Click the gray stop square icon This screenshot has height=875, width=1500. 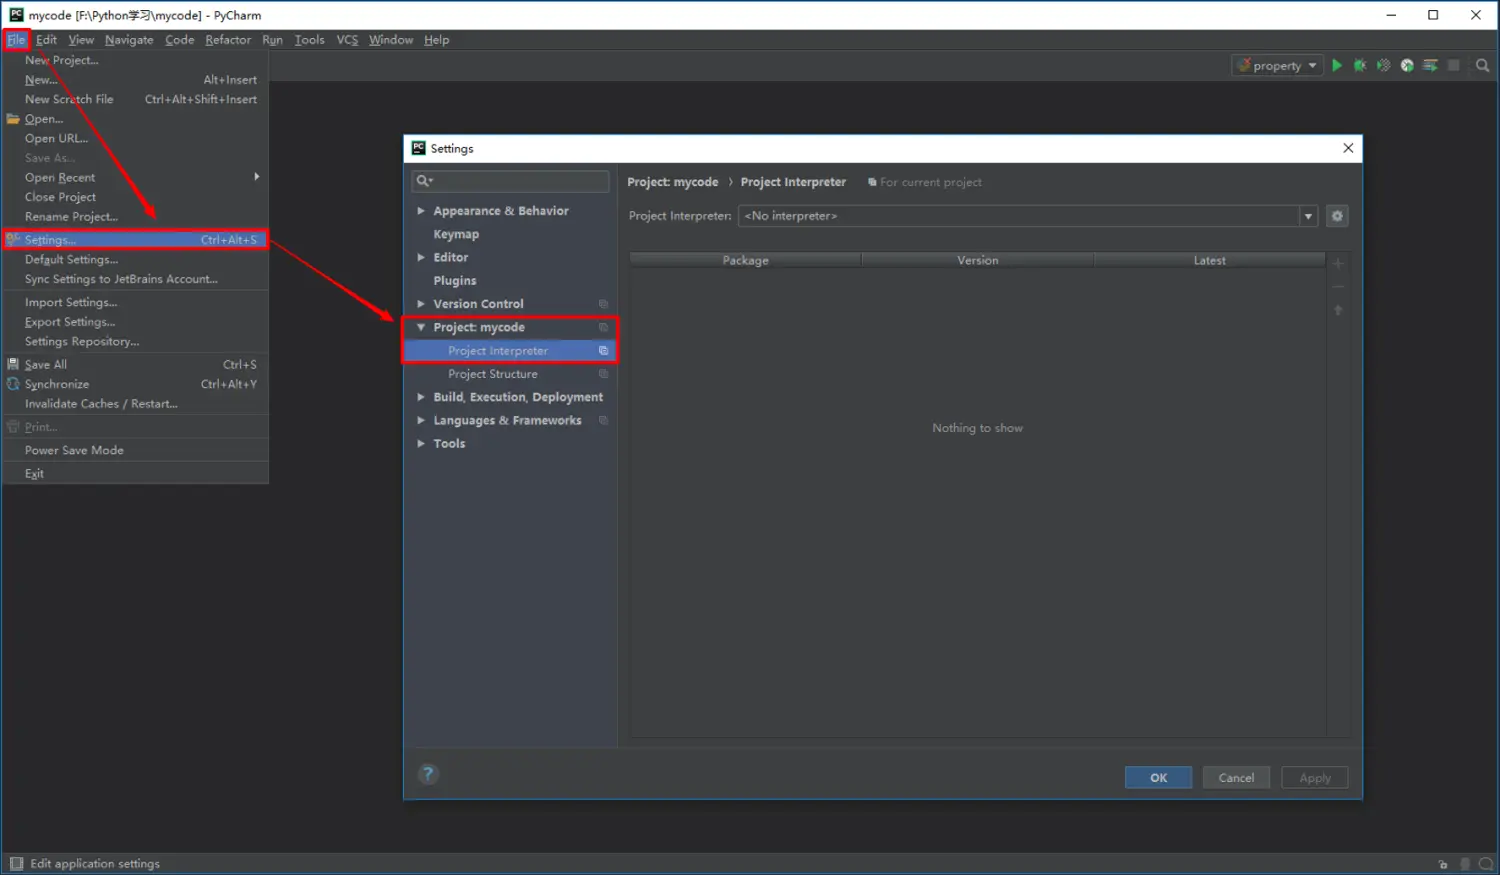[x=1454, y=65]
